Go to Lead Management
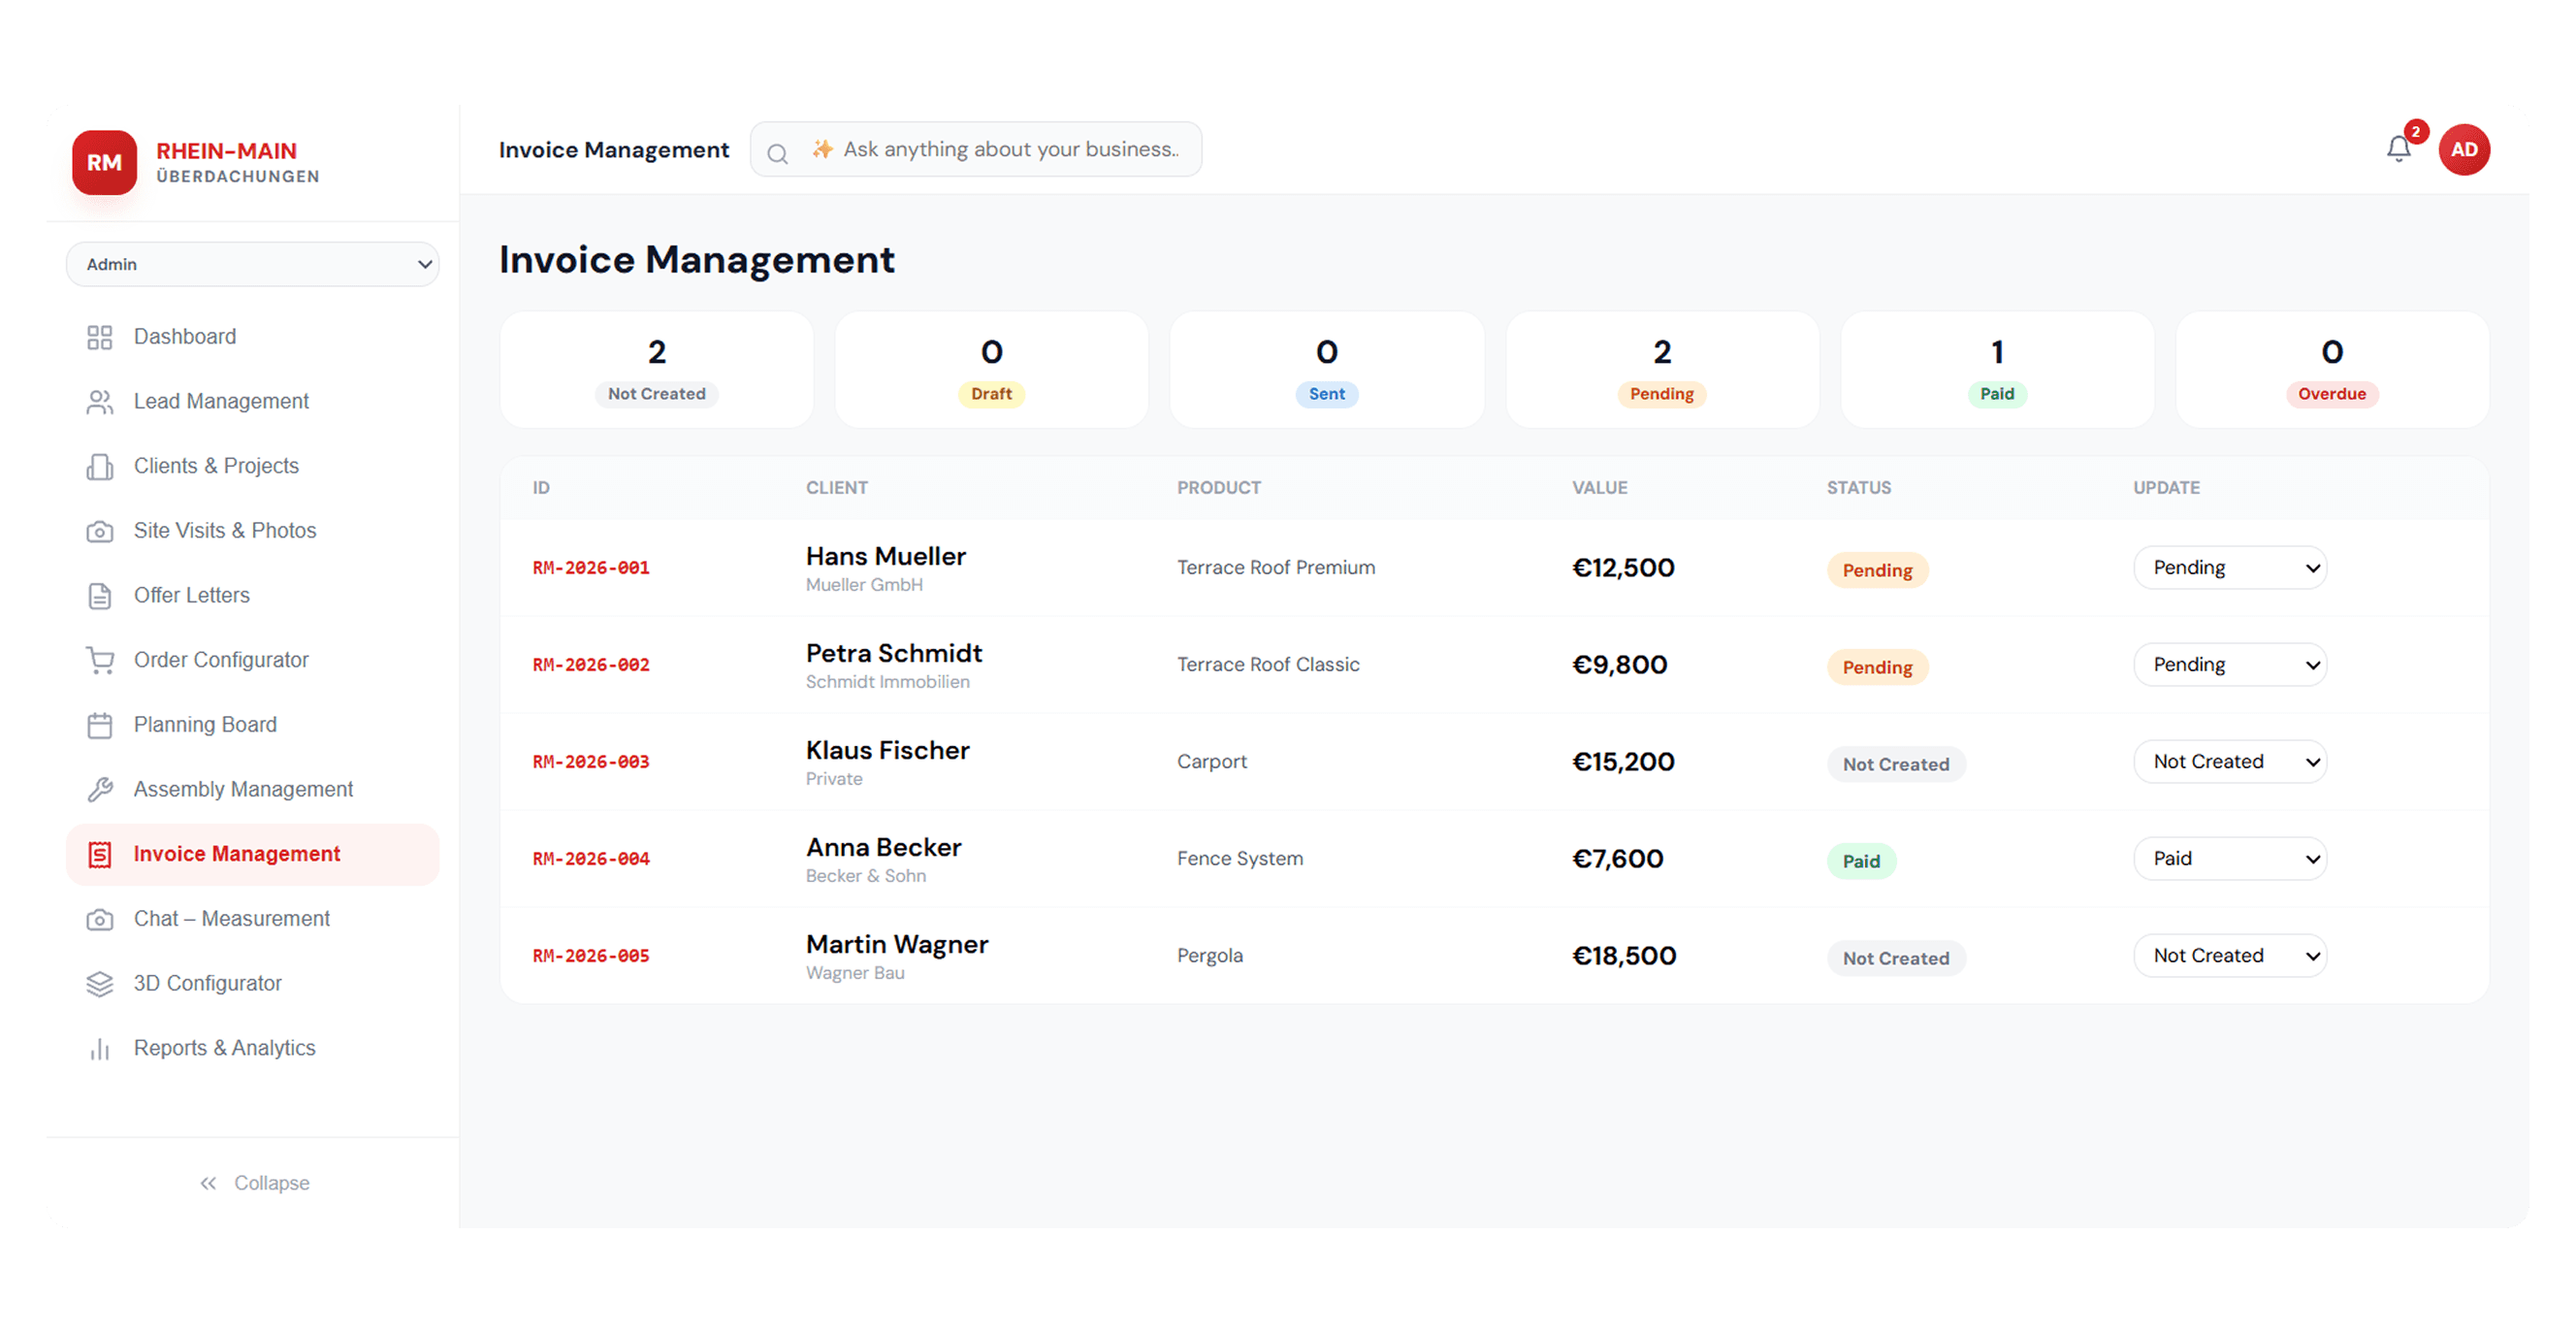2576x1333 pixels. [x=252, y=402]
